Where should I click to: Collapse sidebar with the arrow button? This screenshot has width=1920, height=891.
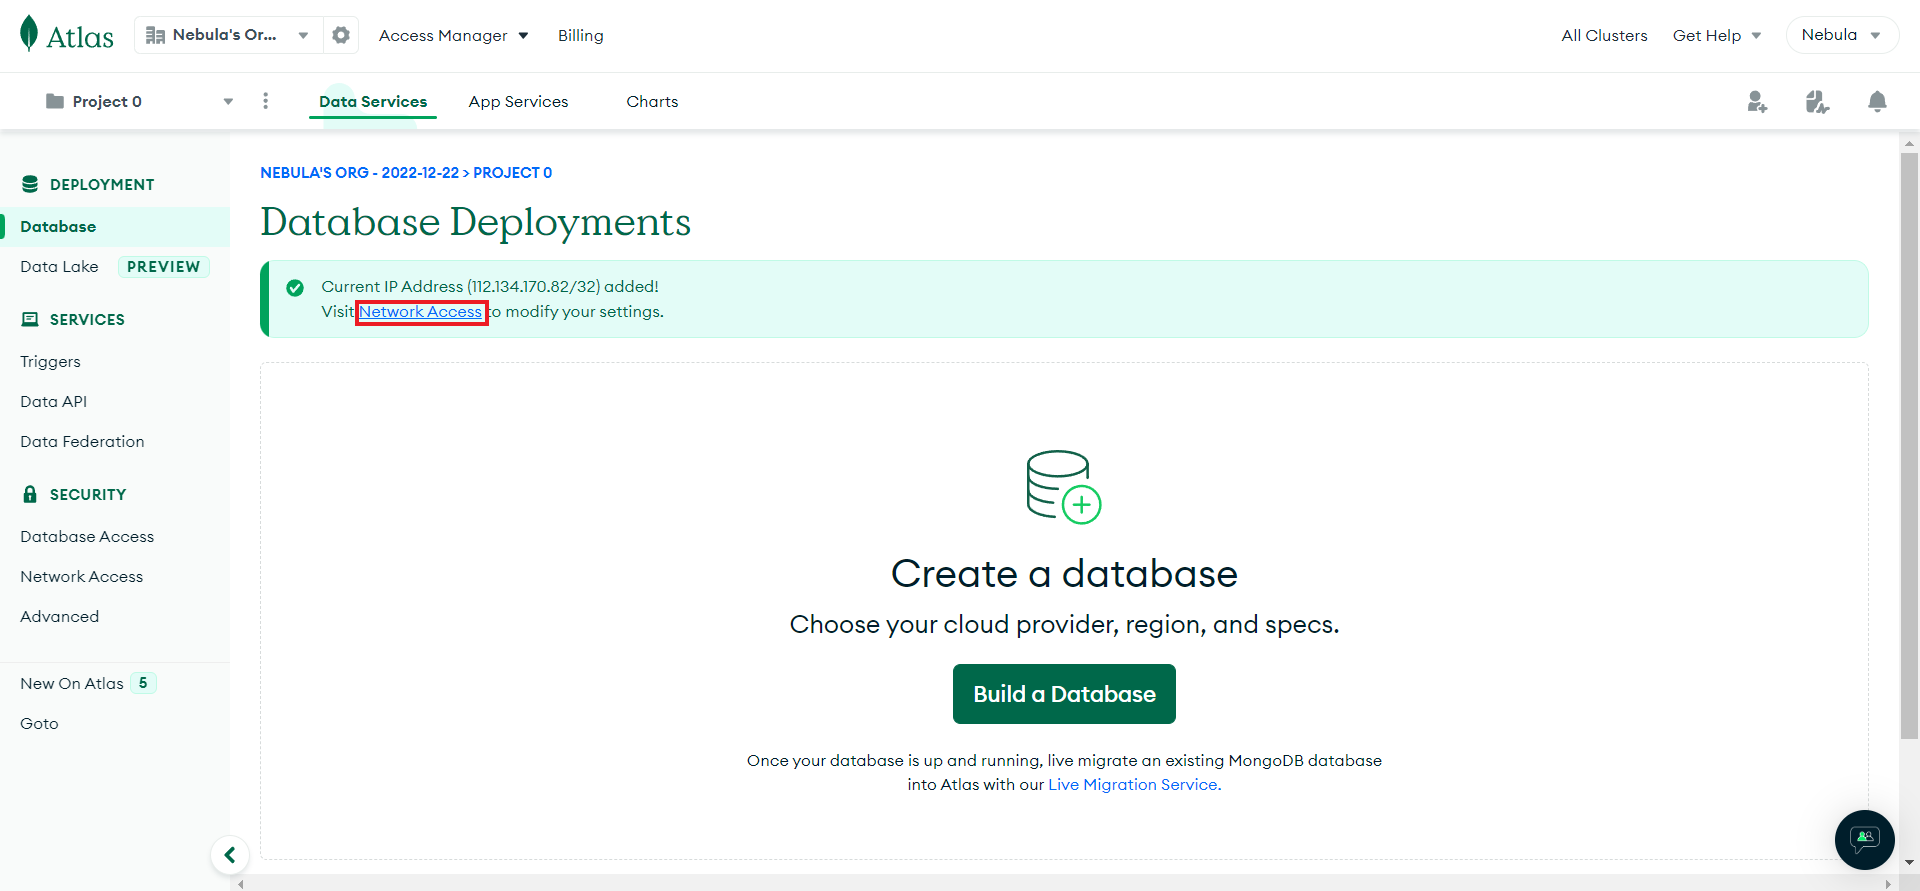(230, 855)
